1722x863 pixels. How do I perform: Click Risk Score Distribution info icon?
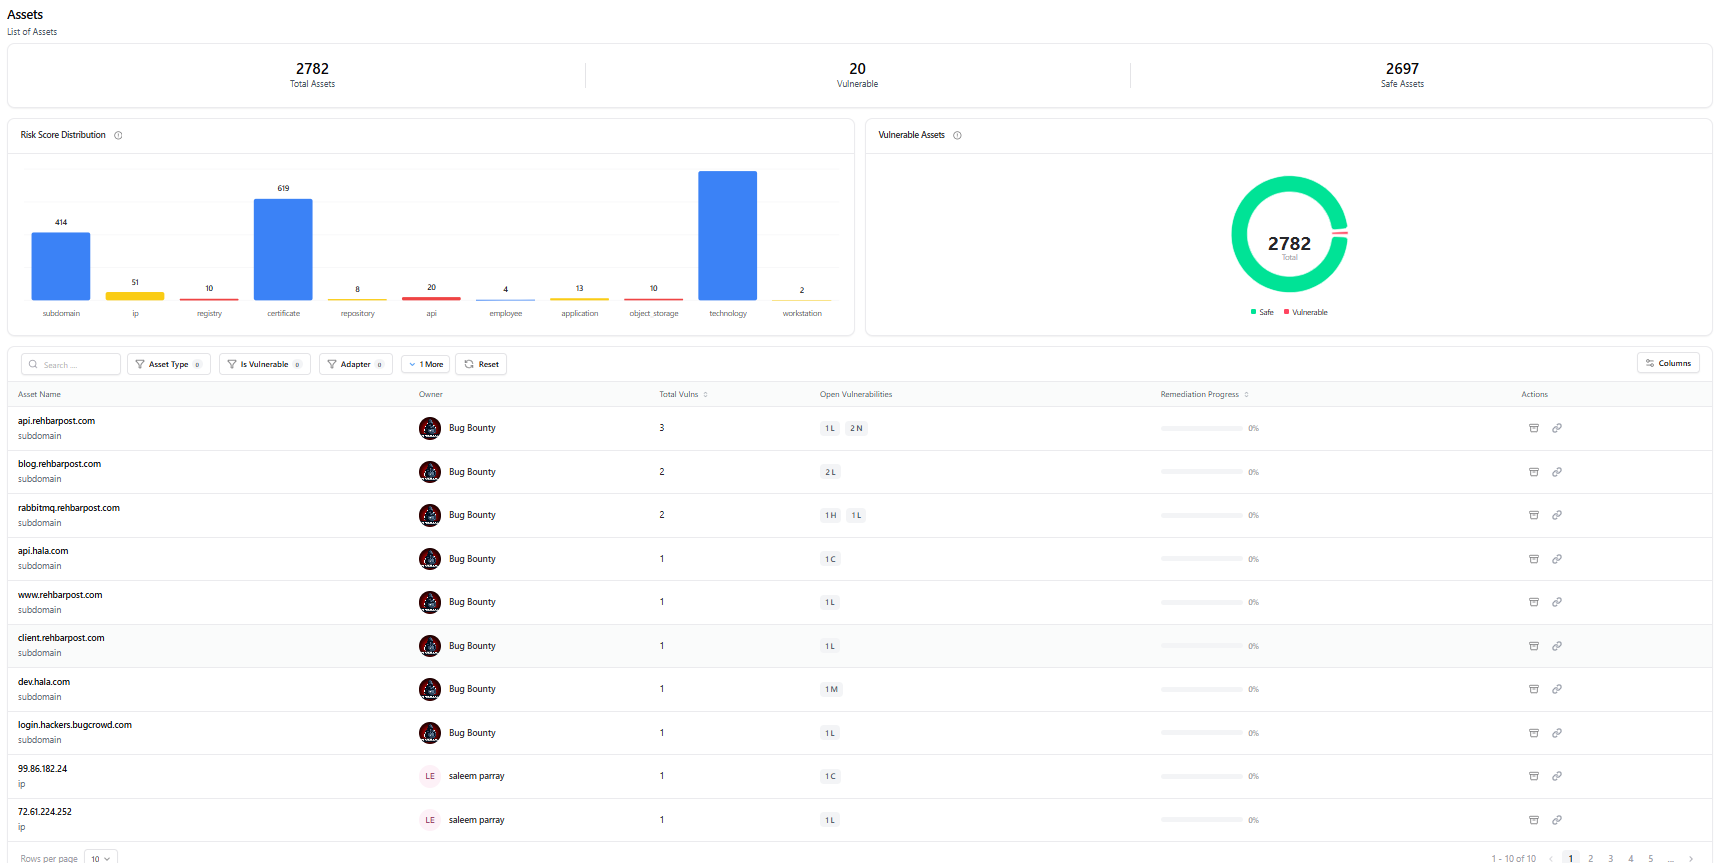pos(118,136)
